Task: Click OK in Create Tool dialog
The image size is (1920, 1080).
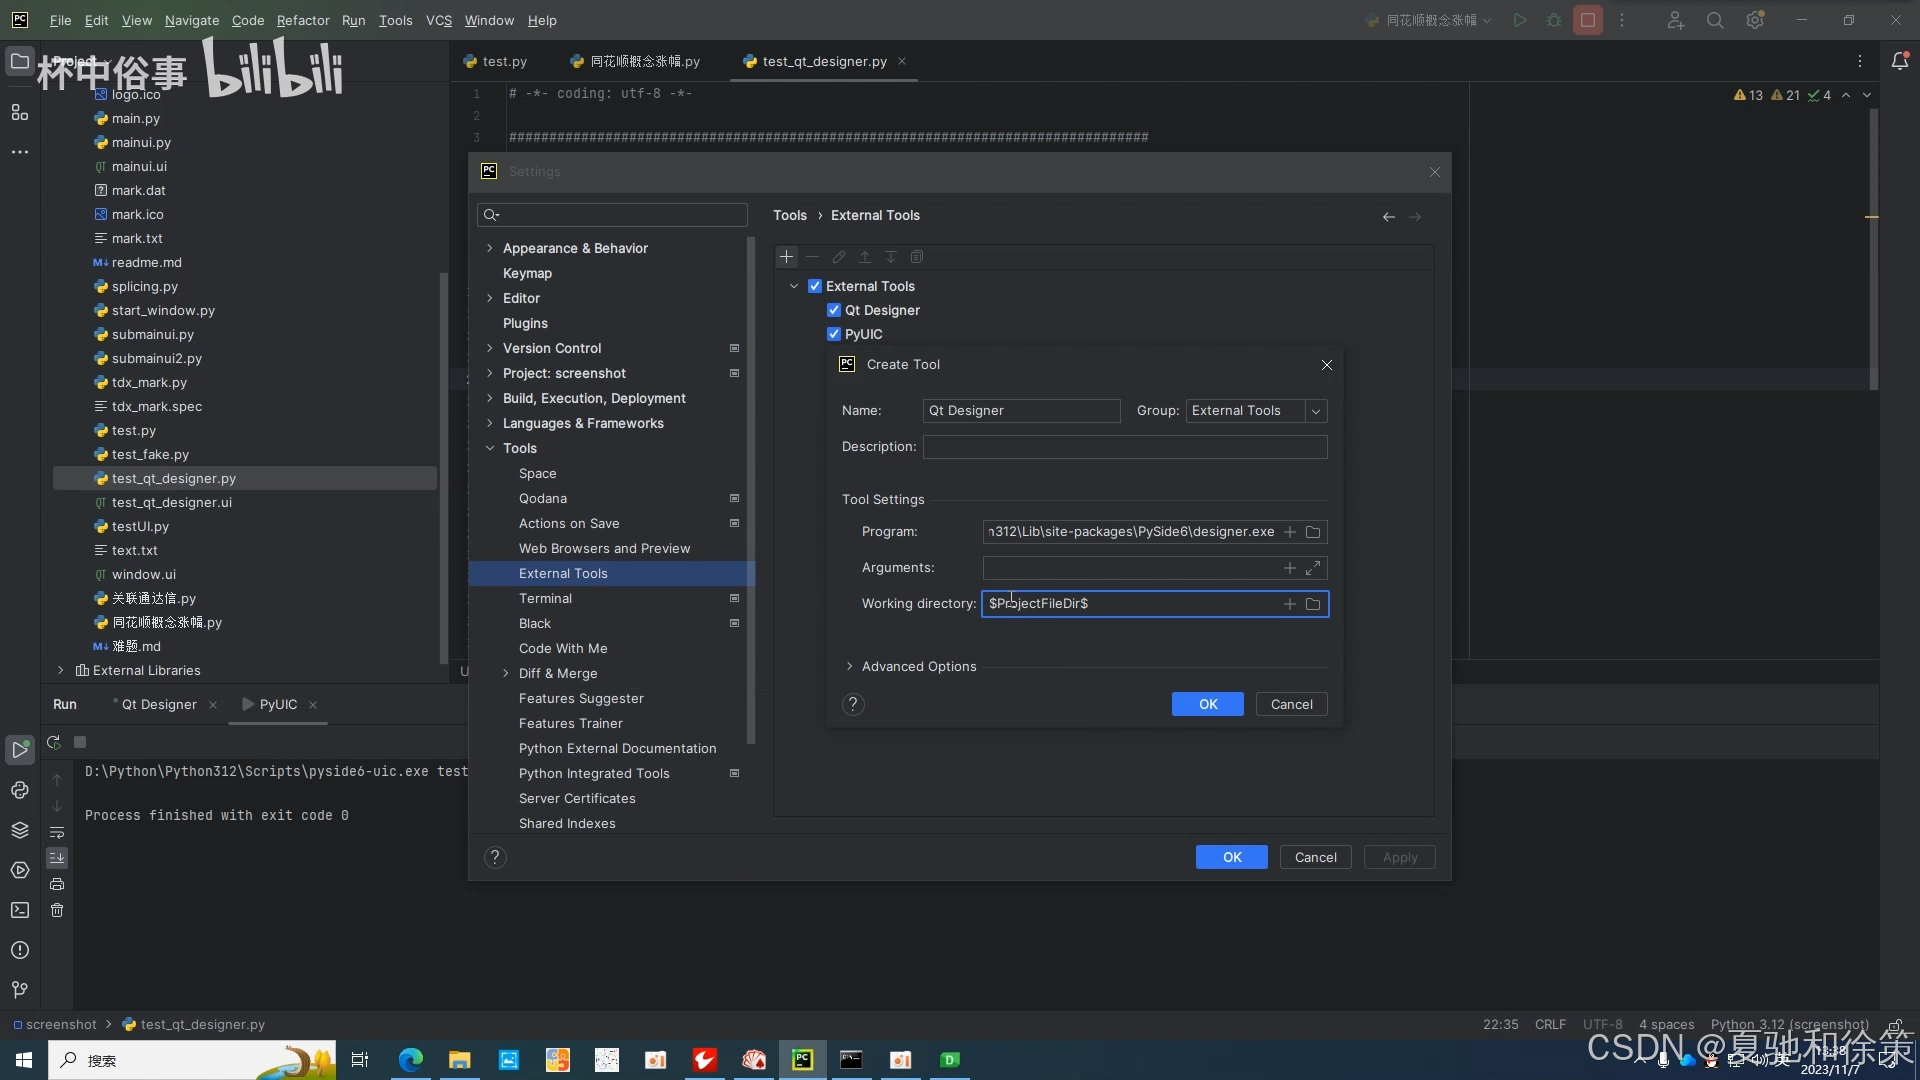Action: [x=1207, y=704]
